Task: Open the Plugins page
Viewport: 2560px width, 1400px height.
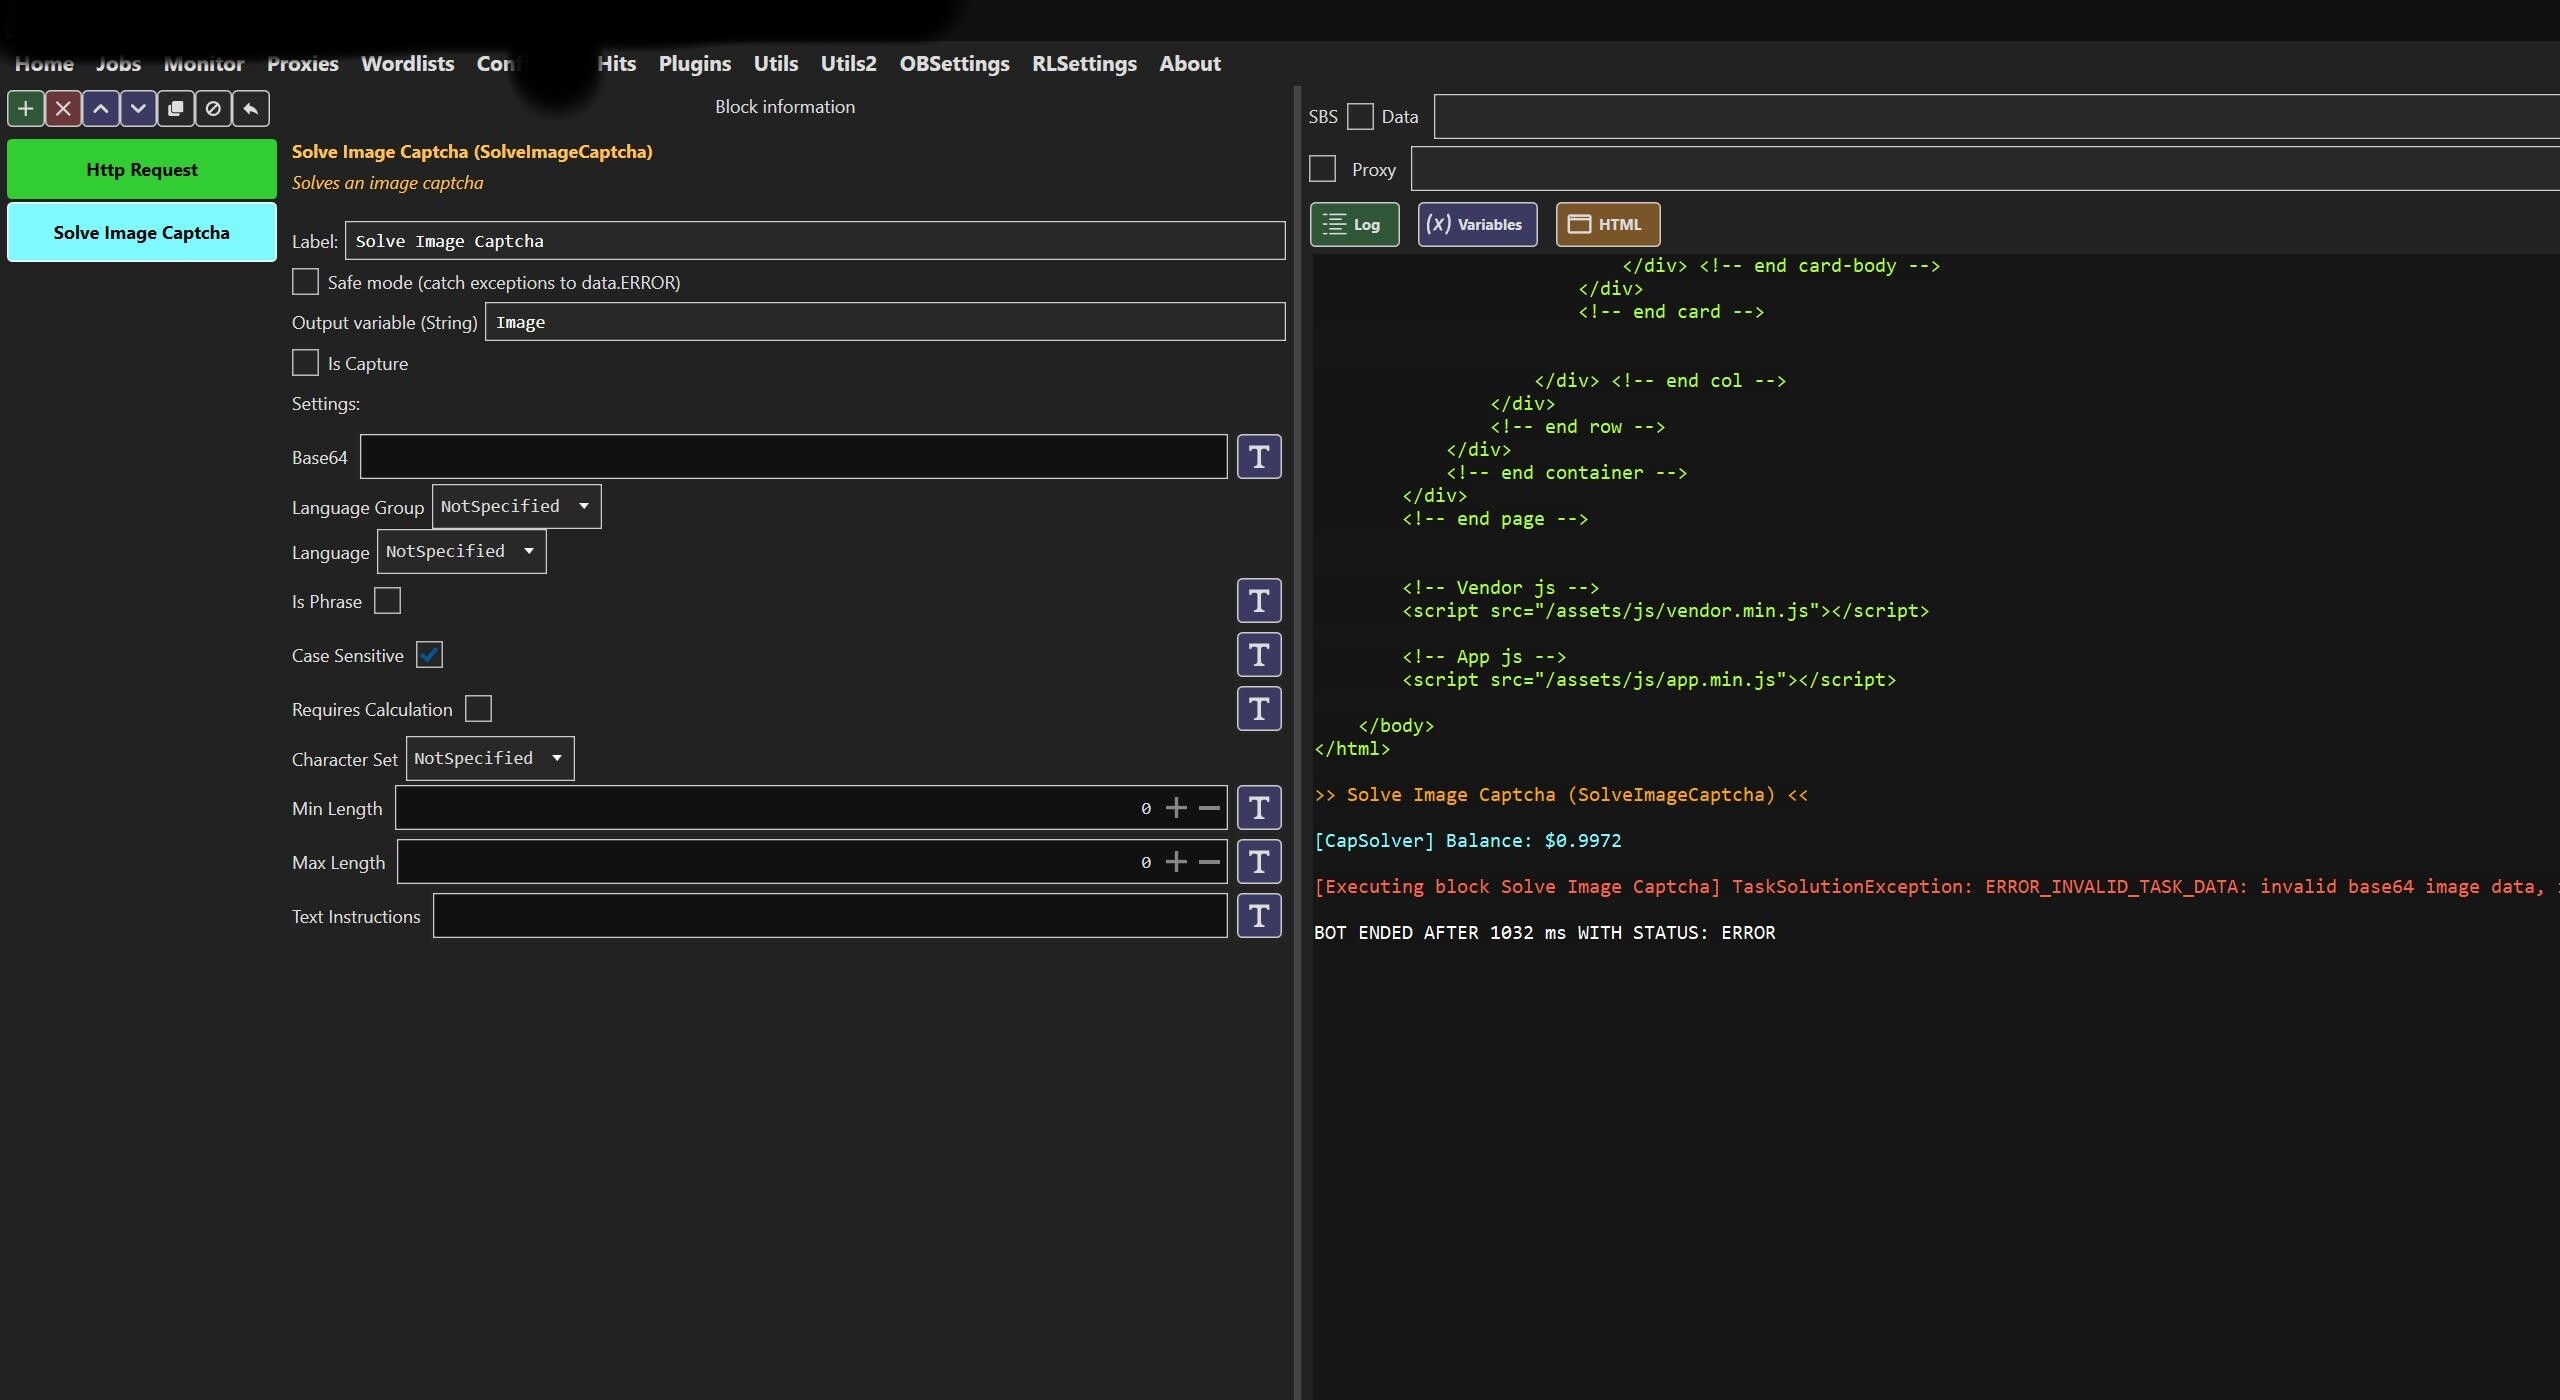Action: click(x=695, y=64)
